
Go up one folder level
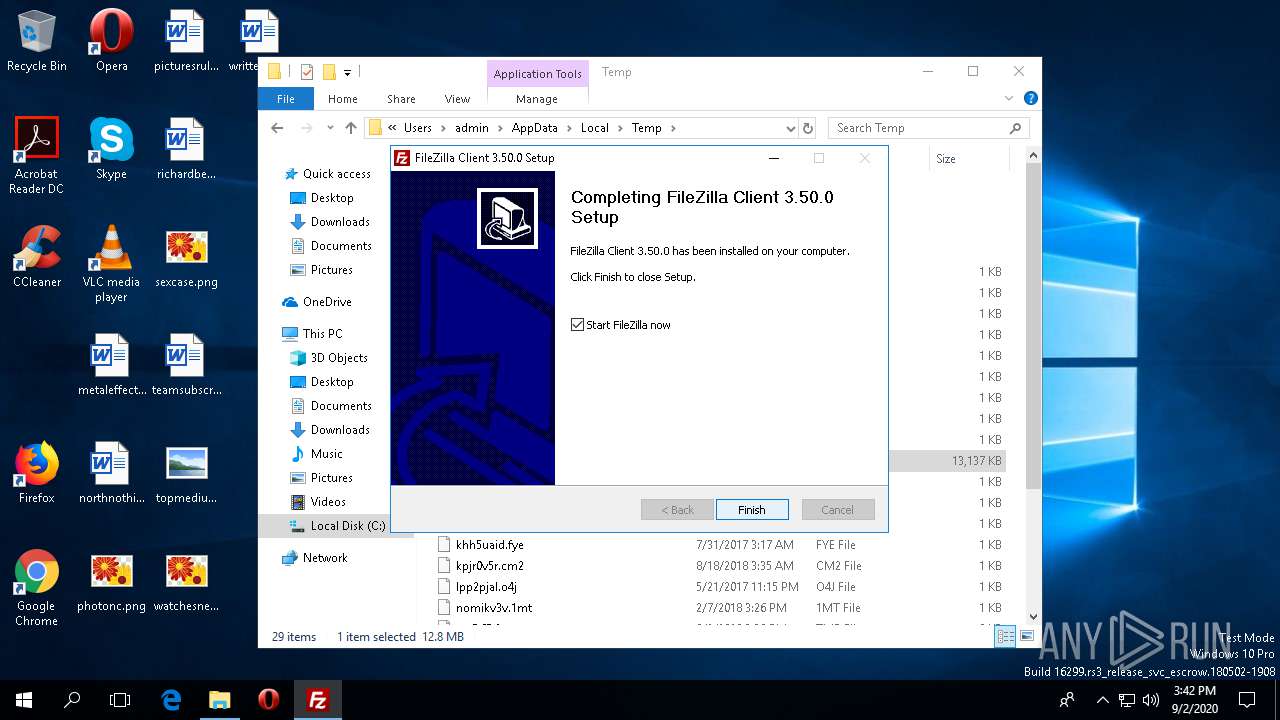point(350,128)
